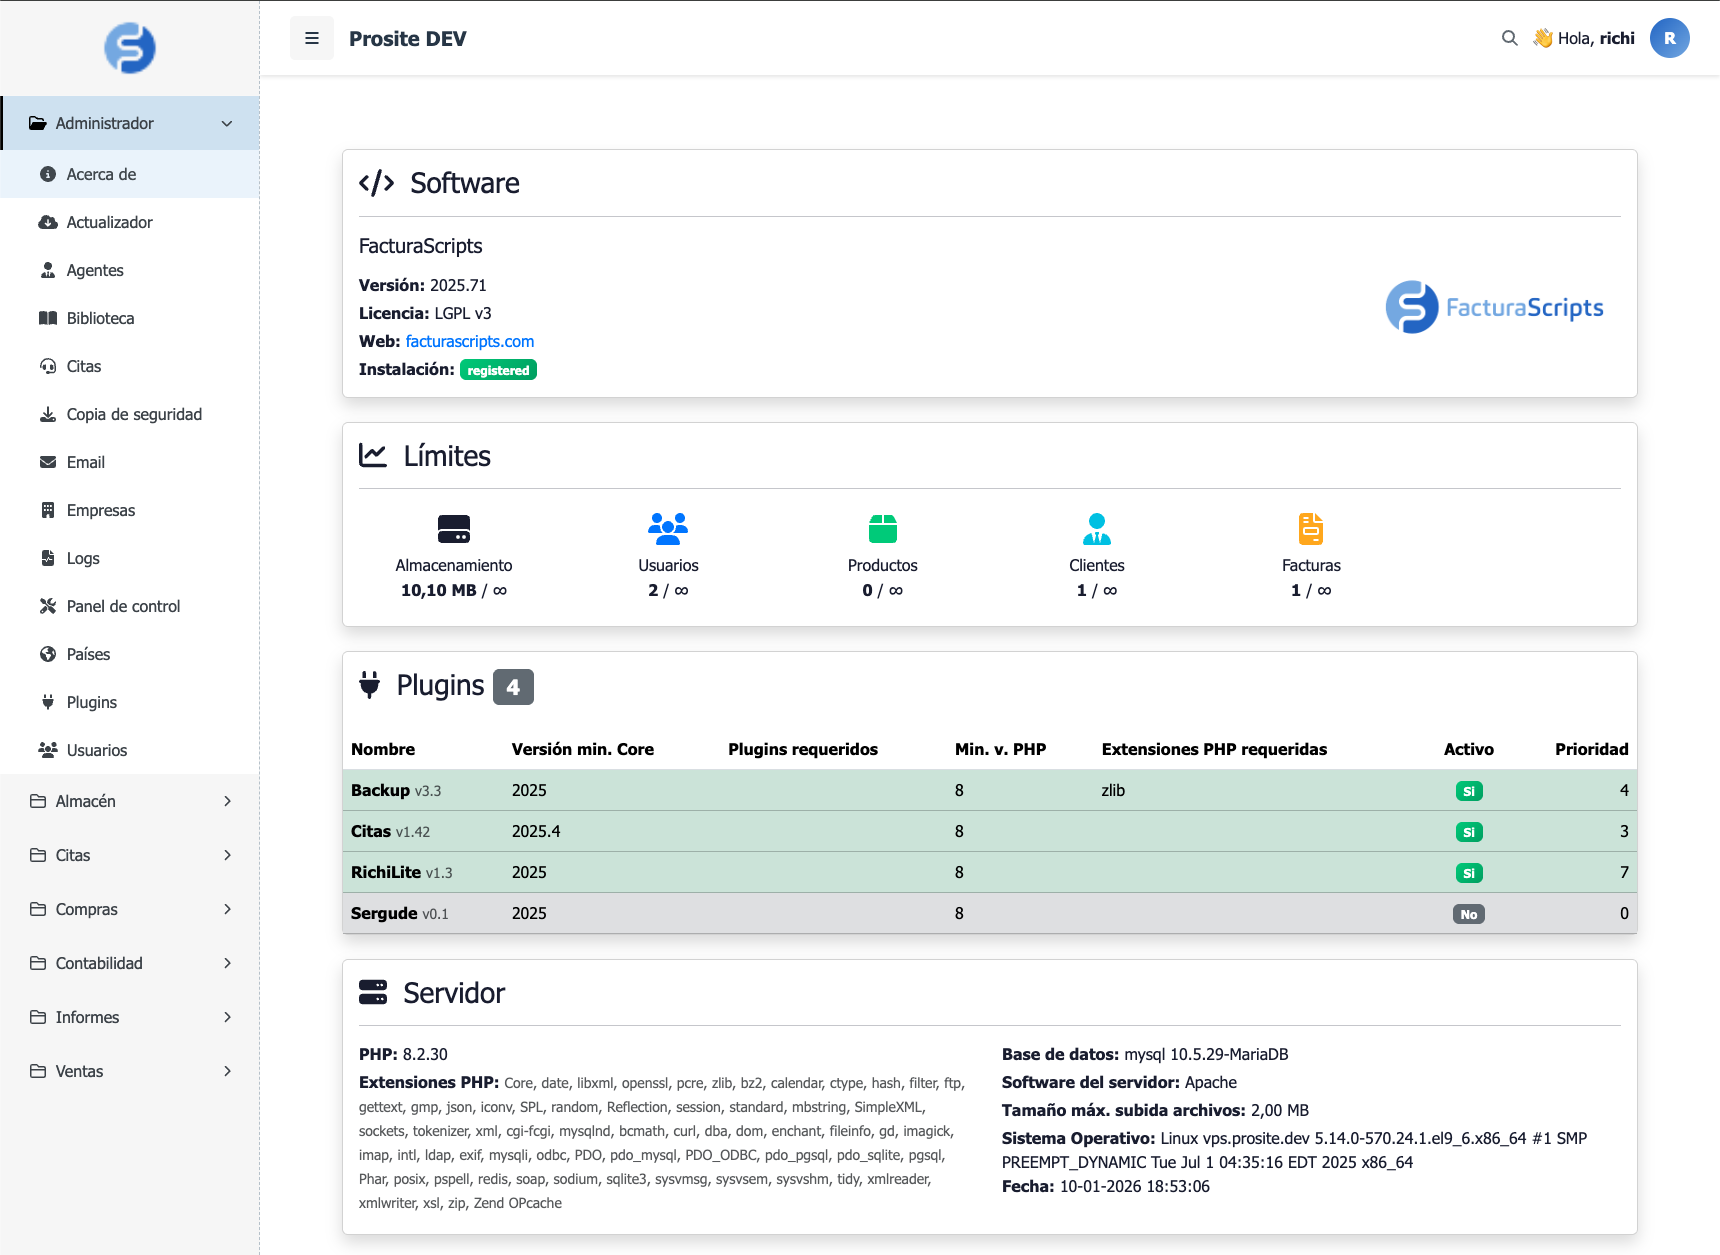
Task: Click the registered installation badge
Action: 498,370
